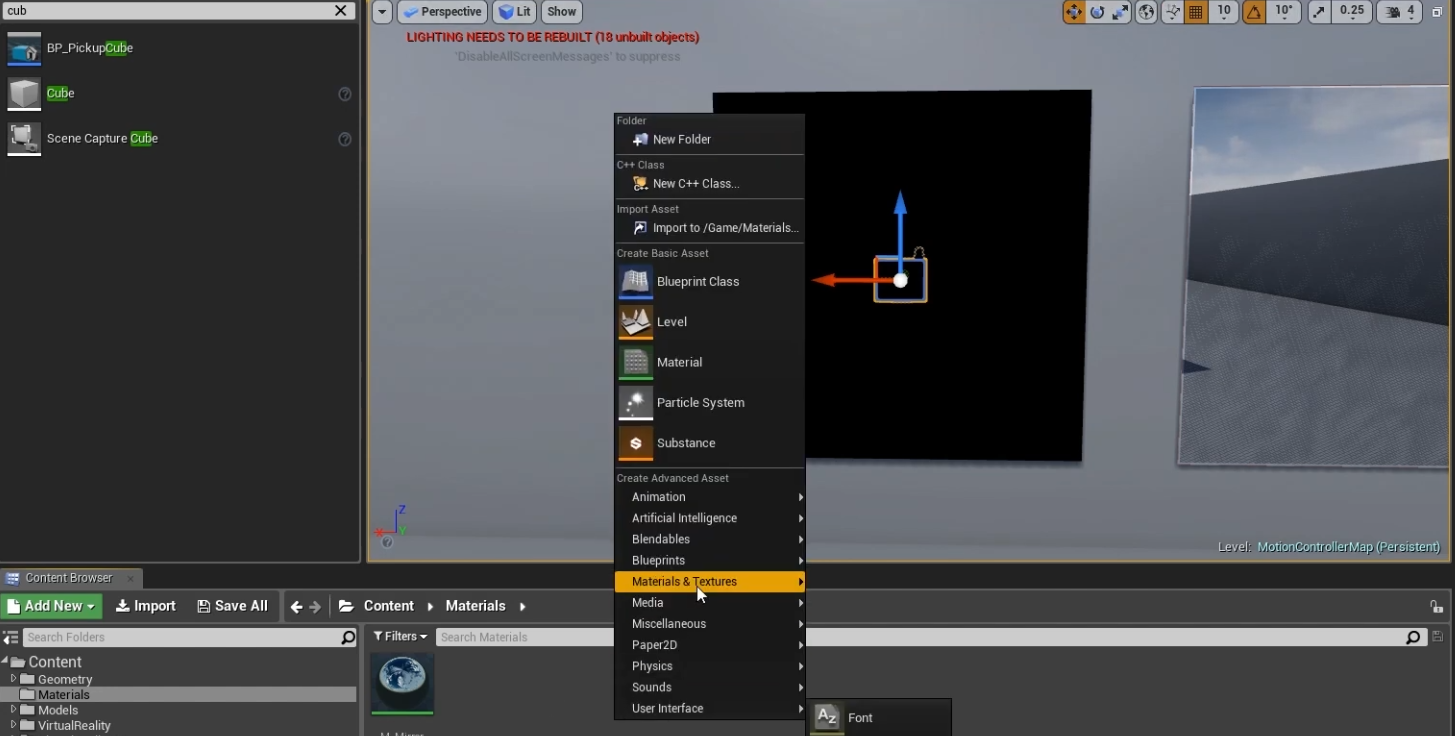
Task: Click the Add New button
Action: [x=51, y=606]
